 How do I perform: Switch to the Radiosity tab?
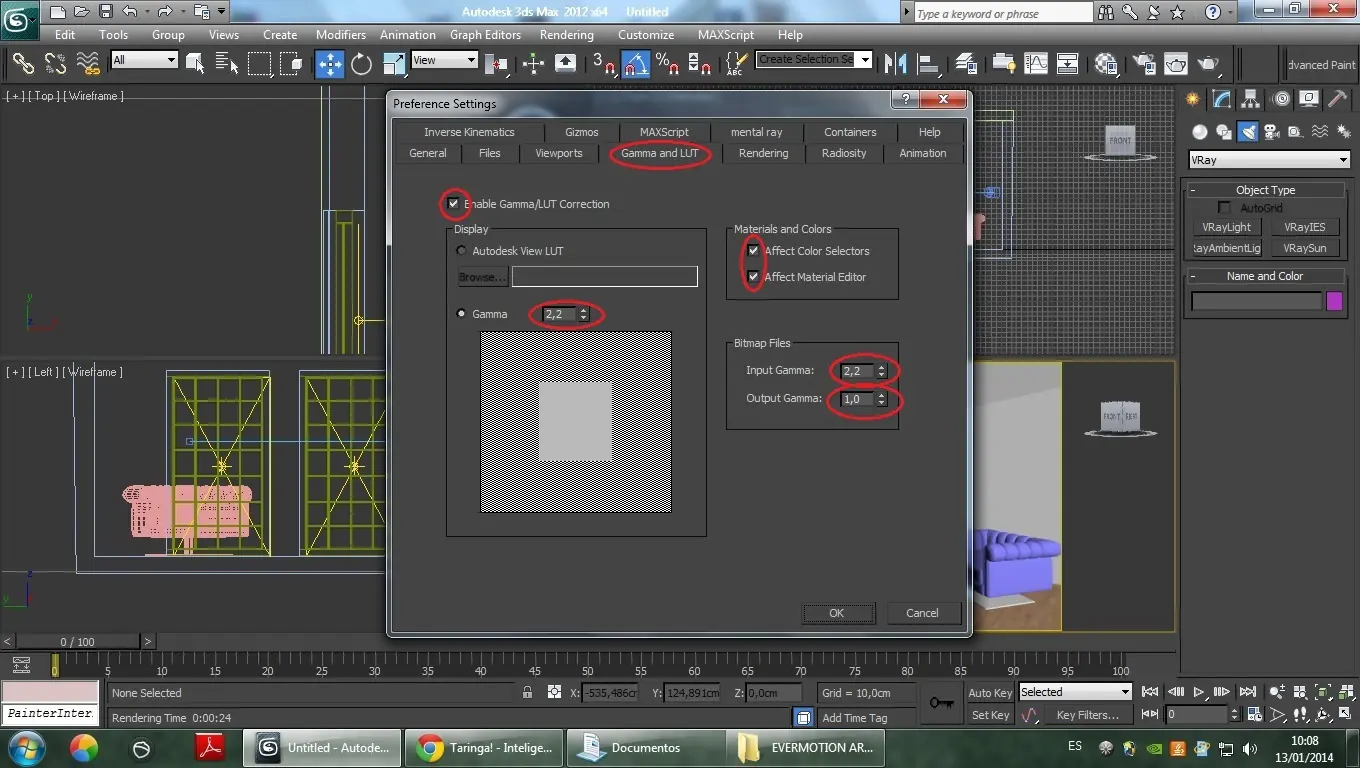843,153
